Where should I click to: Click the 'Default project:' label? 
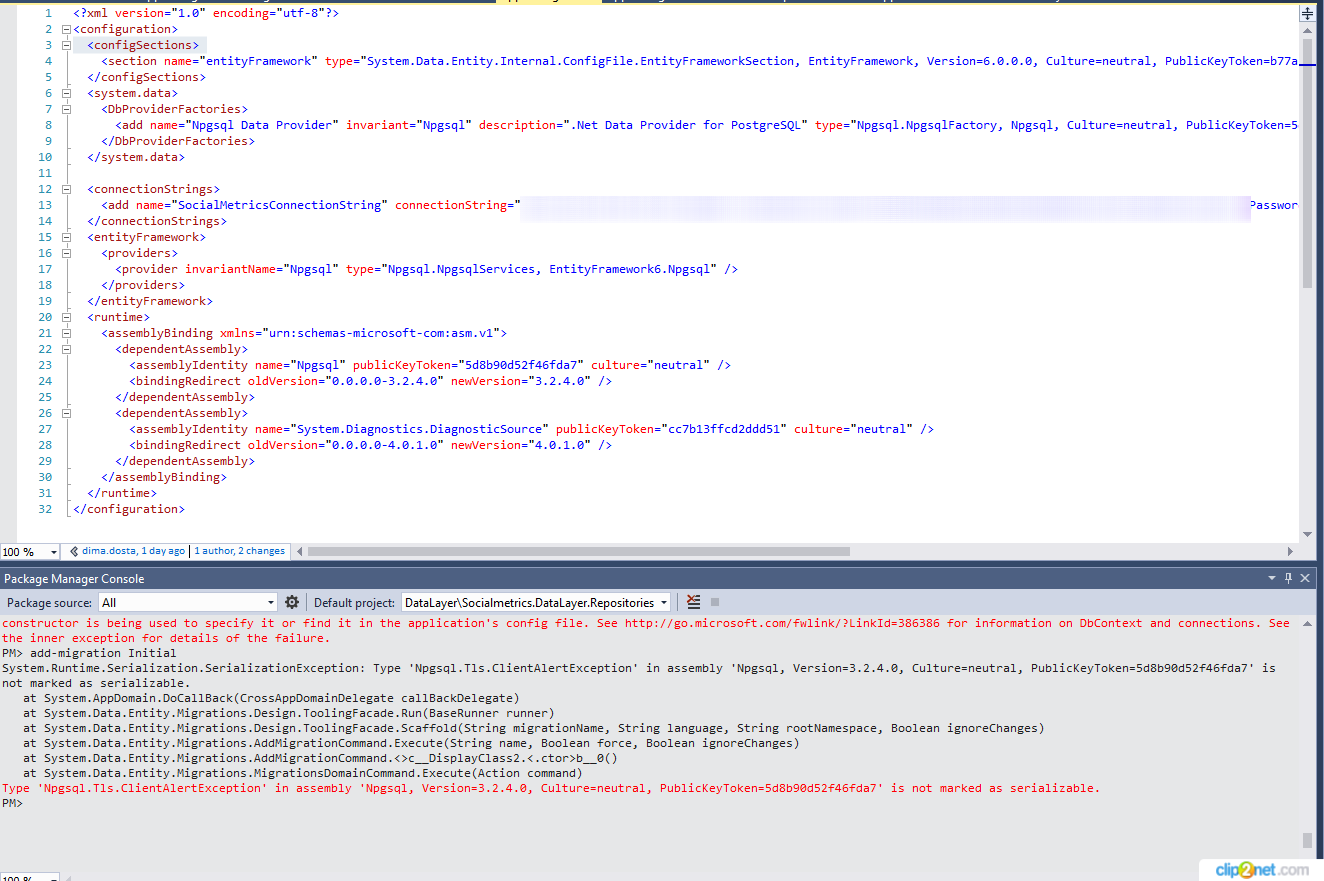click(x=355, y=602)
